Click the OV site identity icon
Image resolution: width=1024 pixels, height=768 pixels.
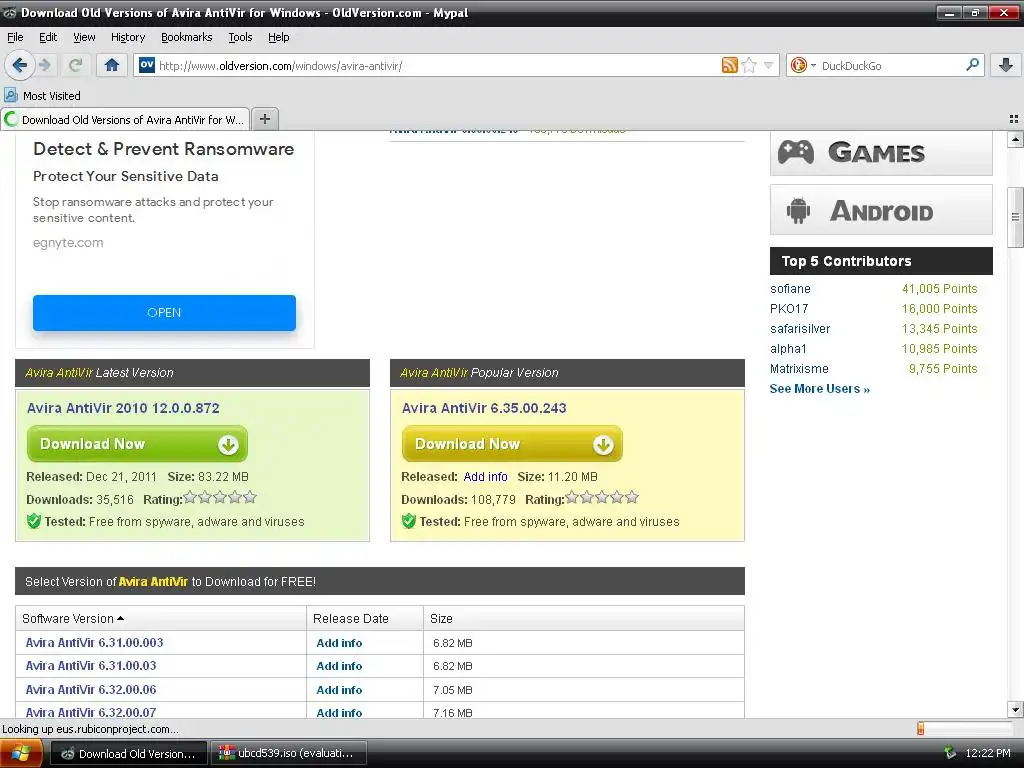147,65
